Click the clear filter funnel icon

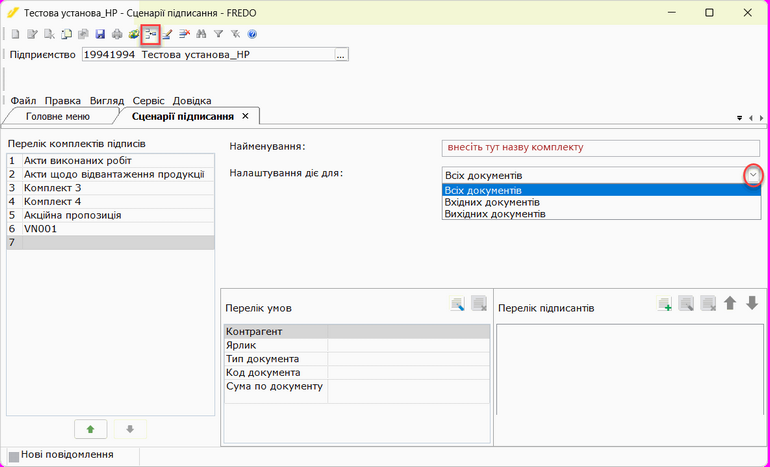point(235,34)
